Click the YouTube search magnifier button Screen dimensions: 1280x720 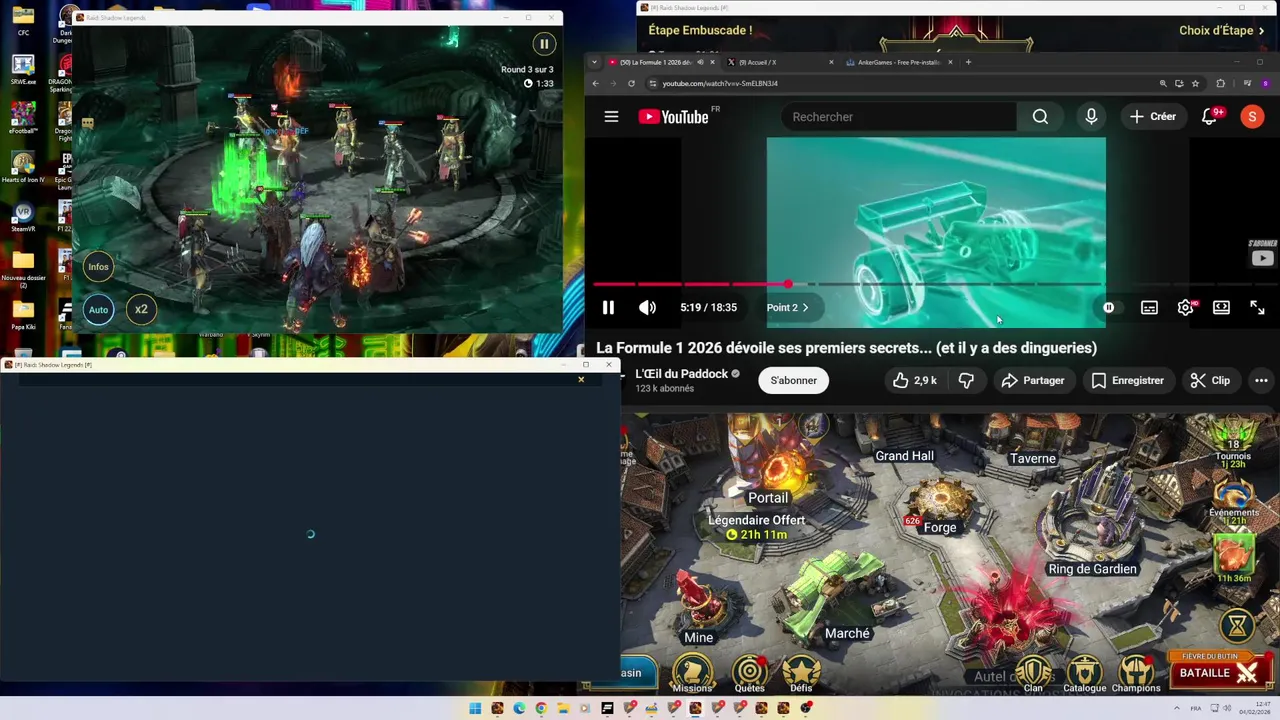tap(1040, 117)
